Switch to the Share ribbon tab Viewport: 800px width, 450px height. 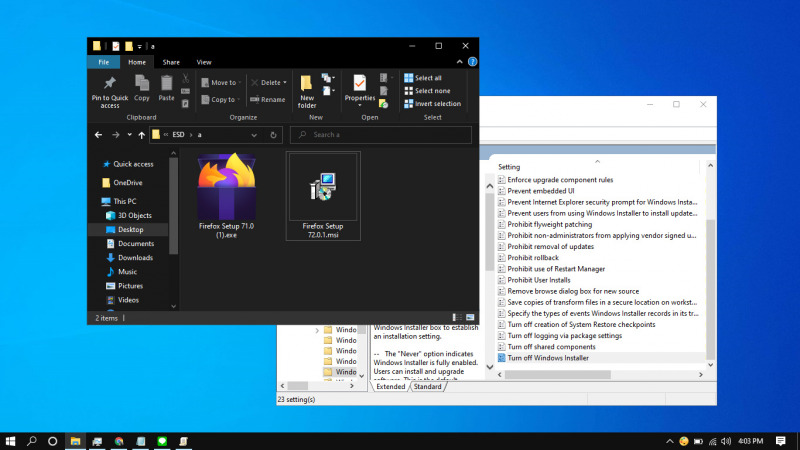(171, 62)
